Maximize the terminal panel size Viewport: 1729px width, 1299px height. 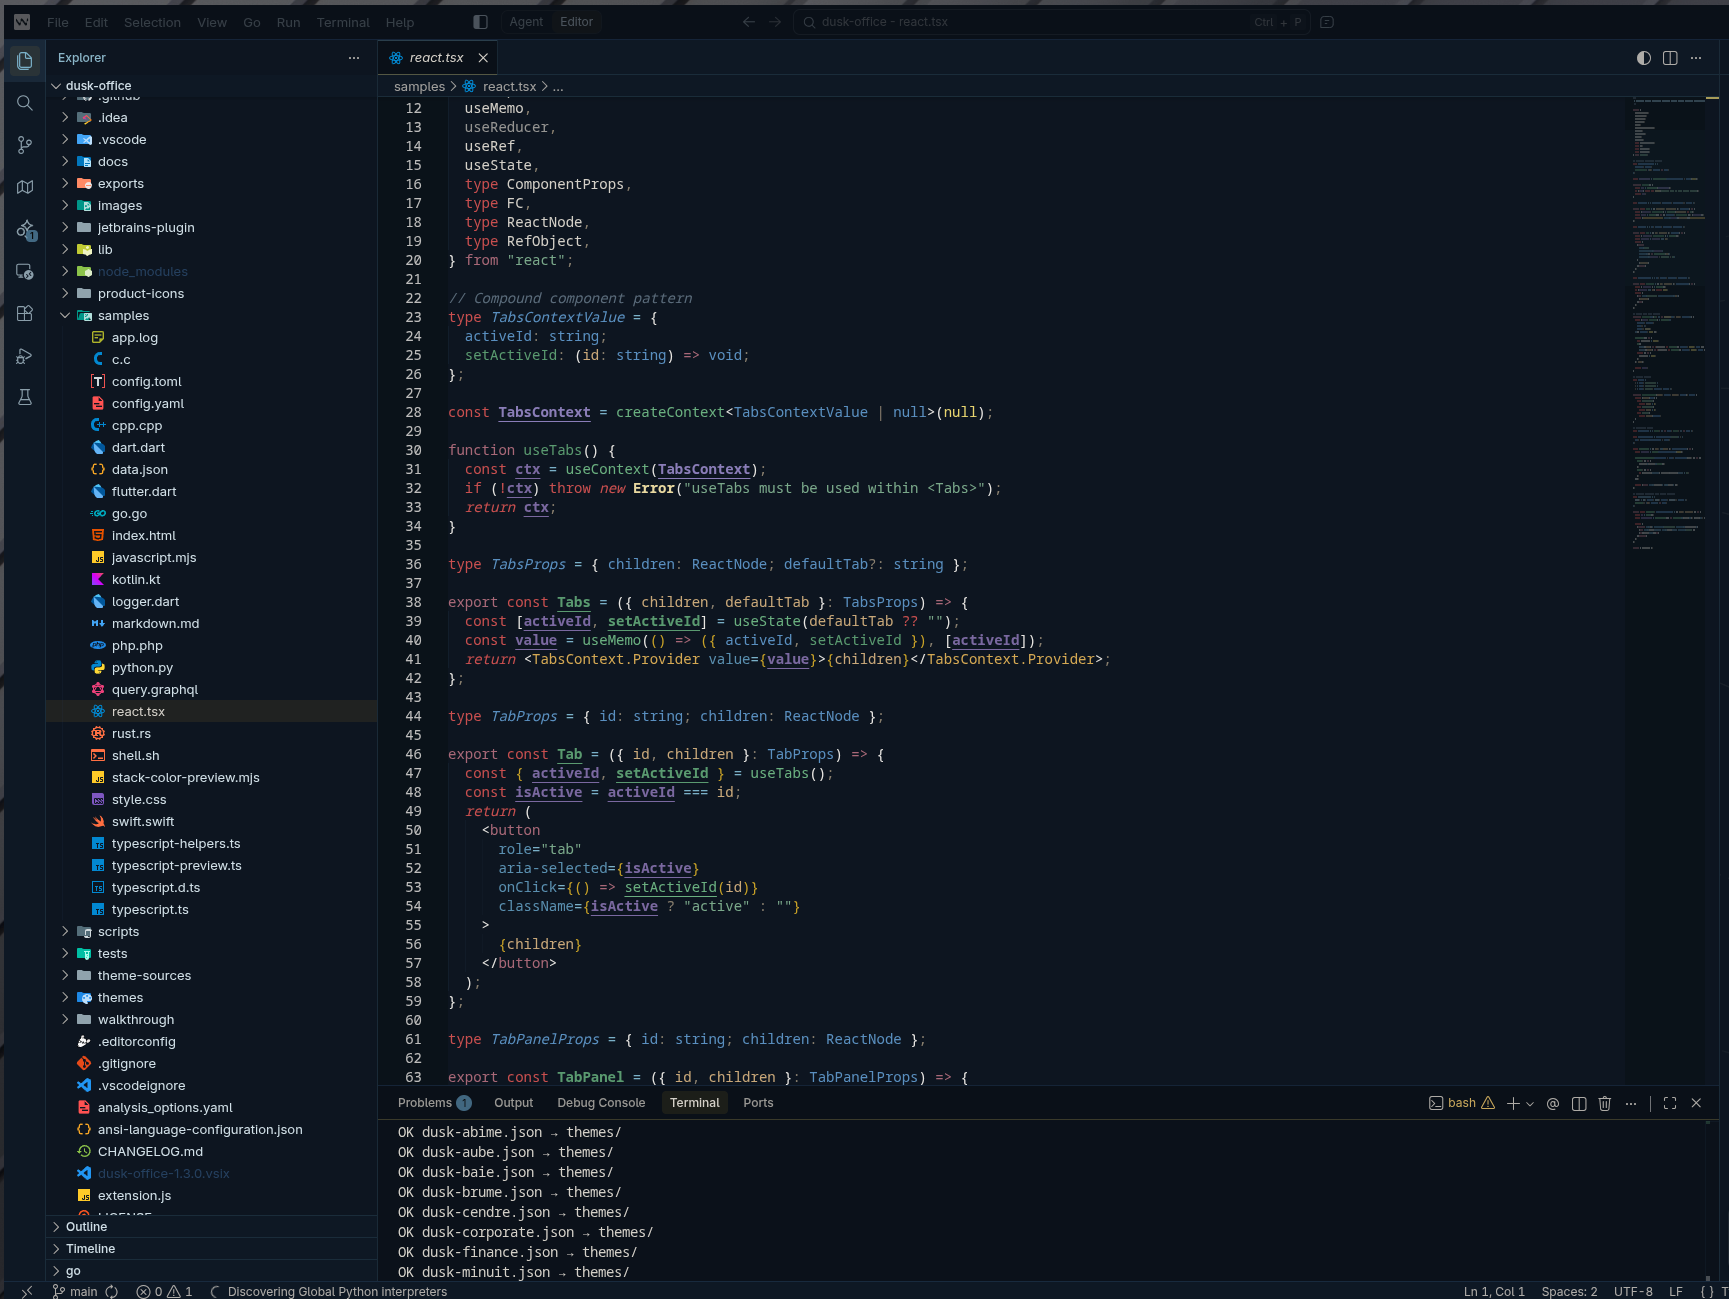point(1670,1103)
